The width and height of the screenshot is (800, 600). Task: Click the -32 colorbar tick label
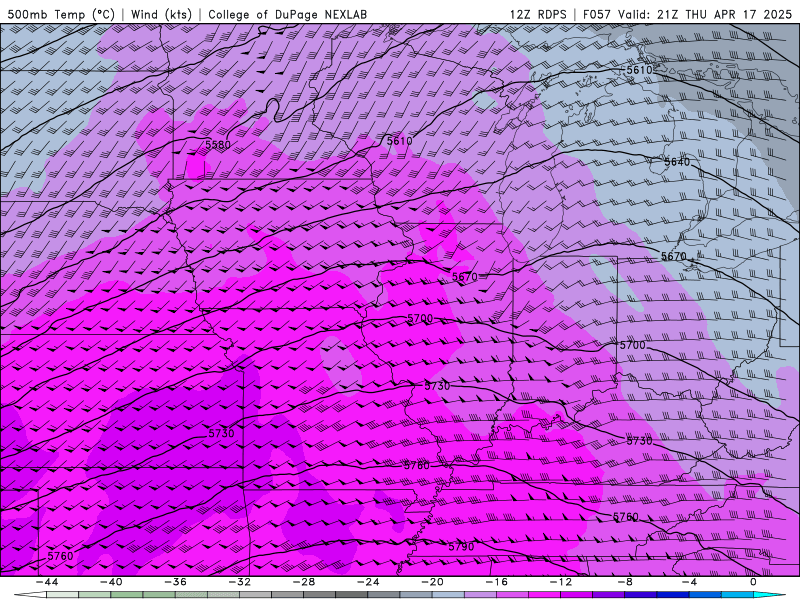[240, 582]
